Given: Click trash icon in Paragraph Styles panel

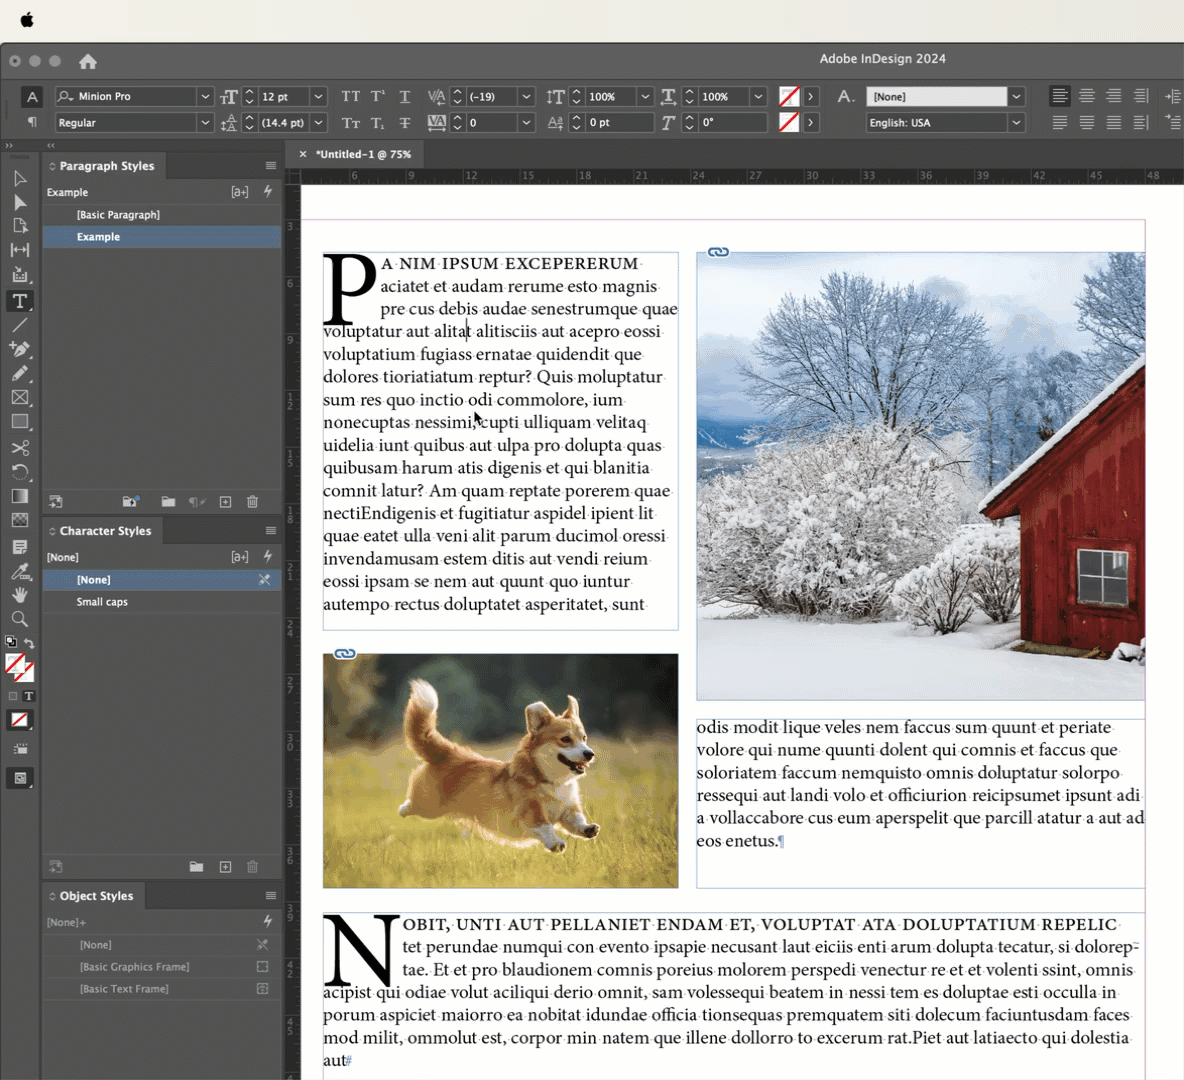Looking at the screenshot, I should tap(252, 501).
